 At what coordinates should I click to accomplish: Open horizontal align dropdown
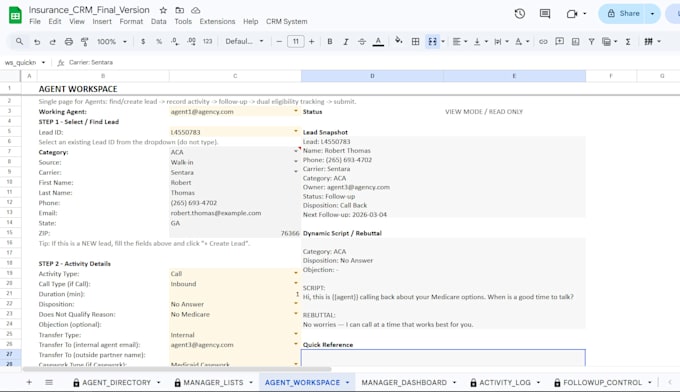(x=459, y=42)
